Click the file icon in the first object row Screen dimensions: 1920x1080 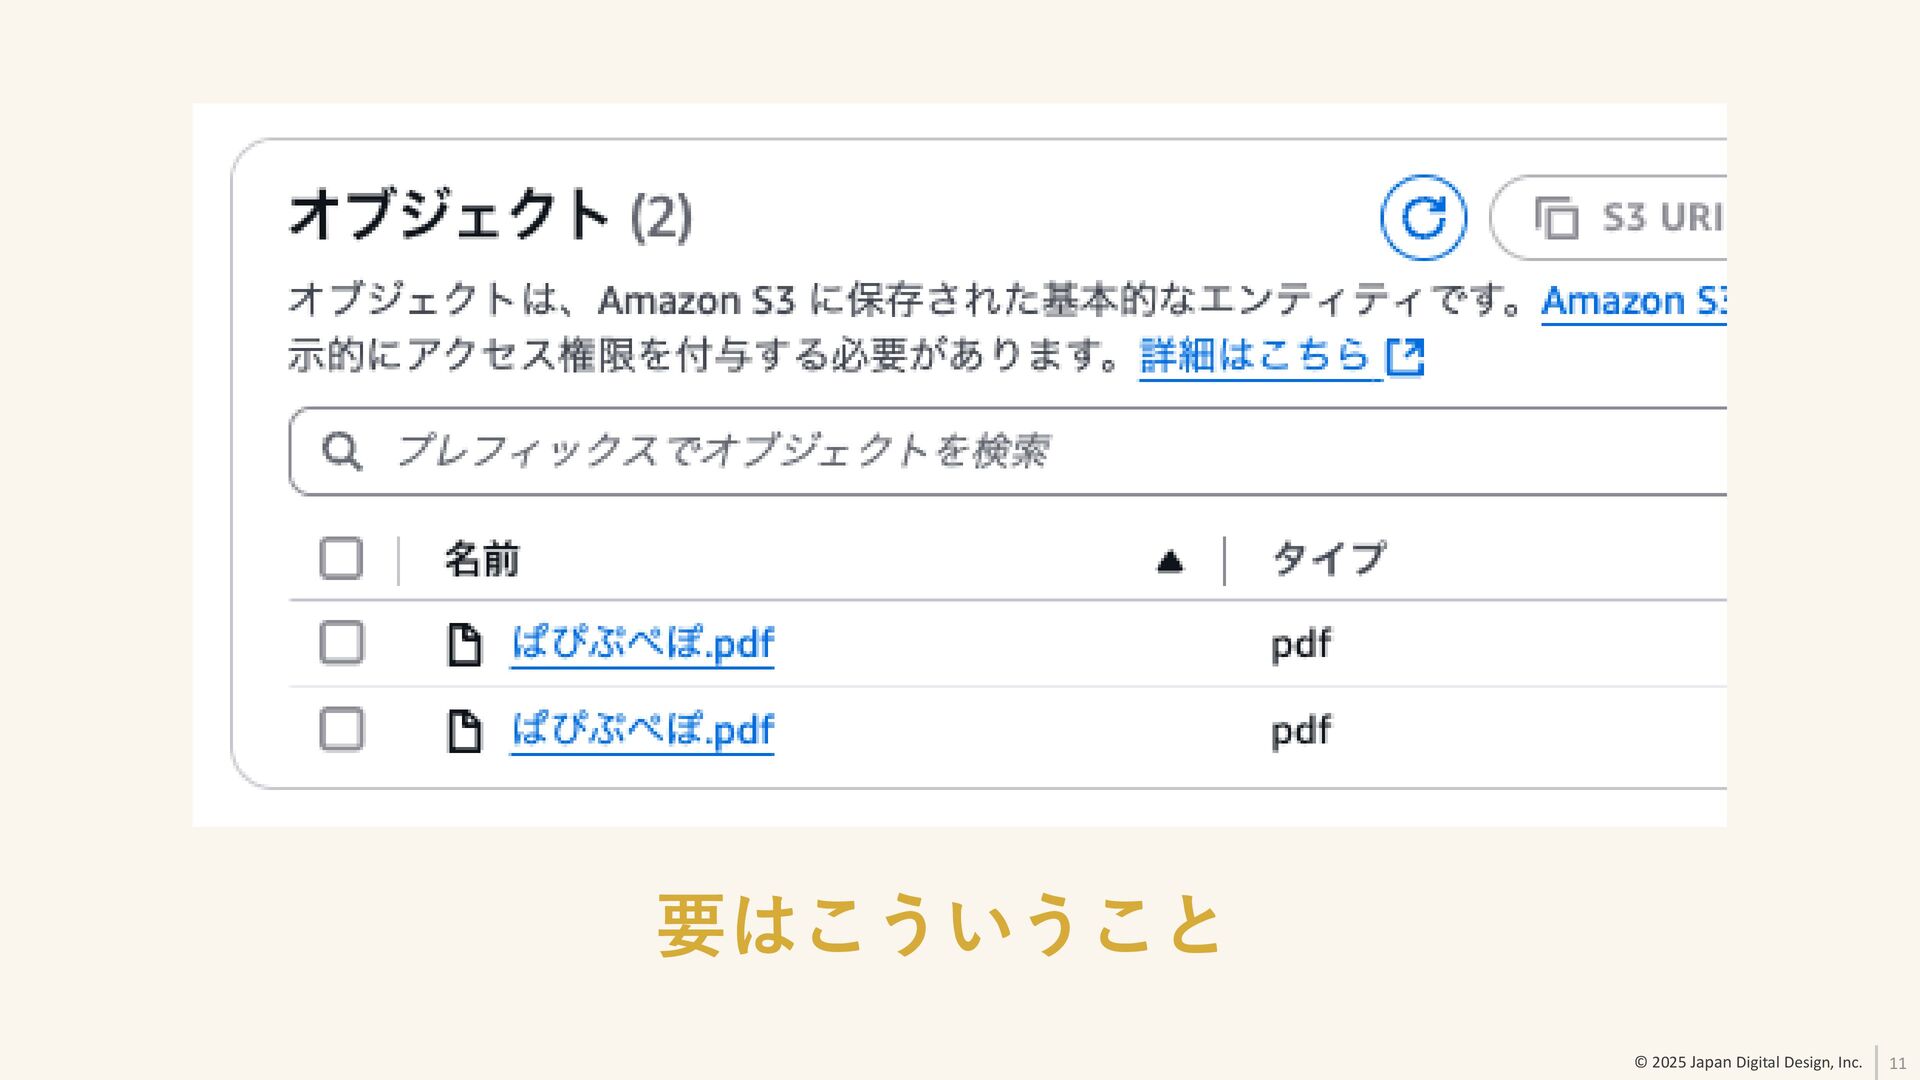click(x=463, y=644)
